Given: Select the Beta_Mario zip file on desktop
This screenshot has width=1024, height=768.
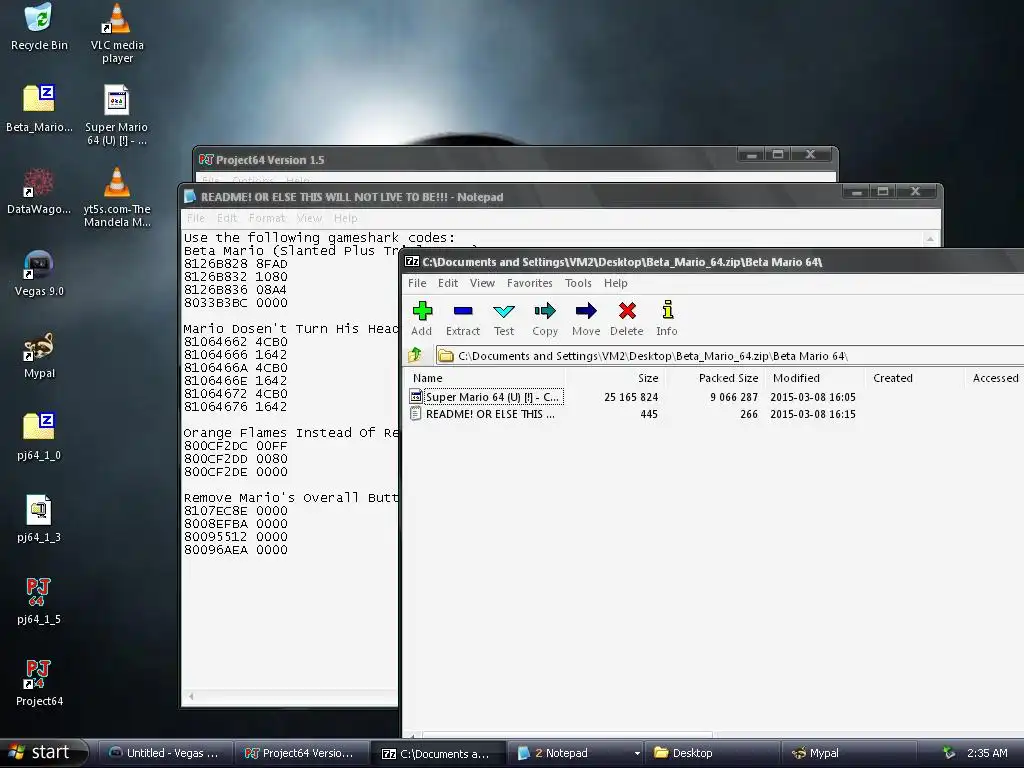Looking at the screenshot, I should 39,108.
